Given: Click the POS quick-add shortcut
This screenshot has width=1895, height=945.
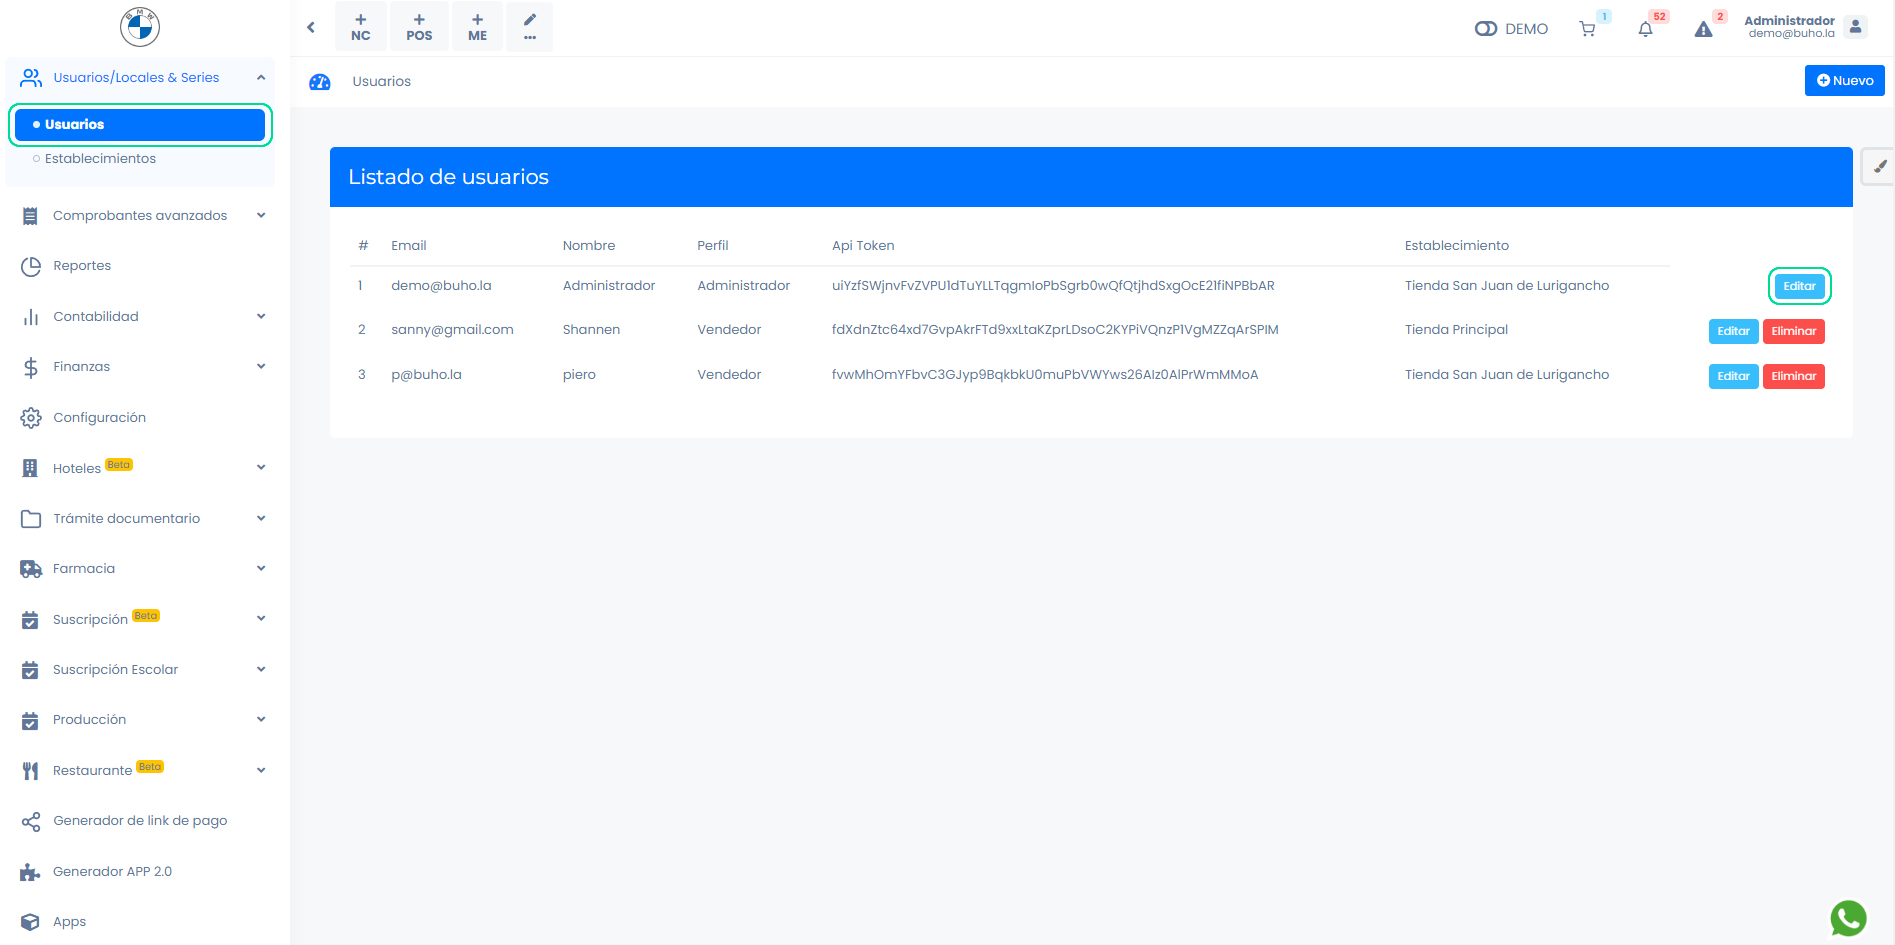Looking at the screenshot, I should (419, 27).
